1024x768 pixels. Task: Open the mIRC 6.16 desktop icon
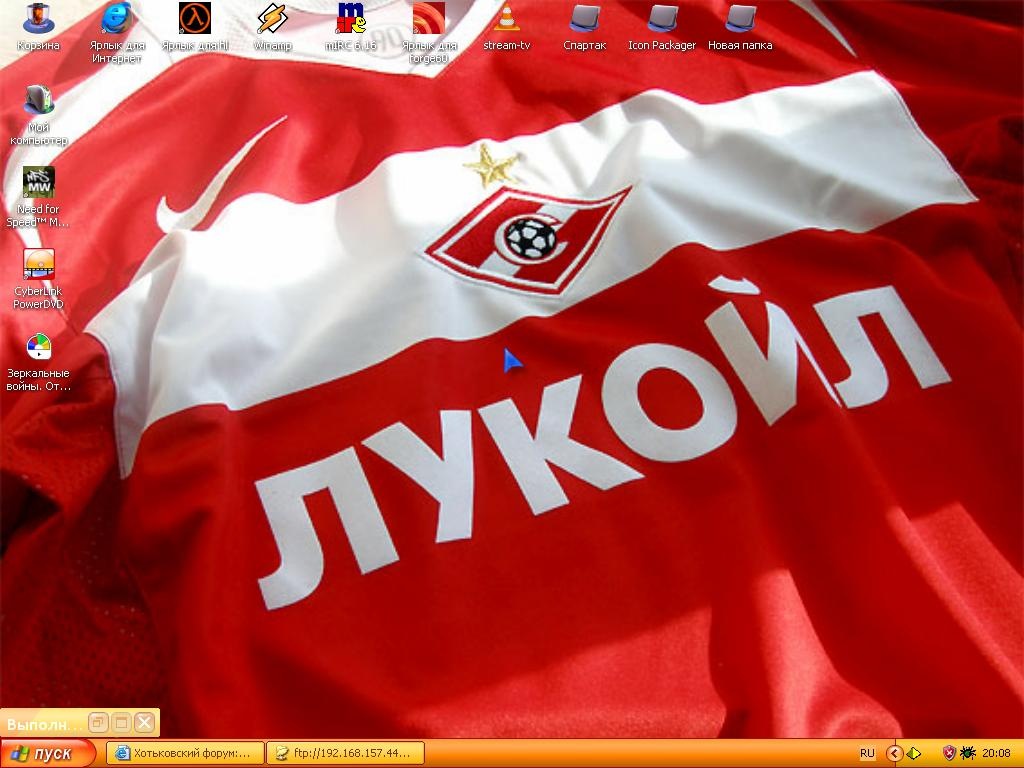[x=350, y=19]
